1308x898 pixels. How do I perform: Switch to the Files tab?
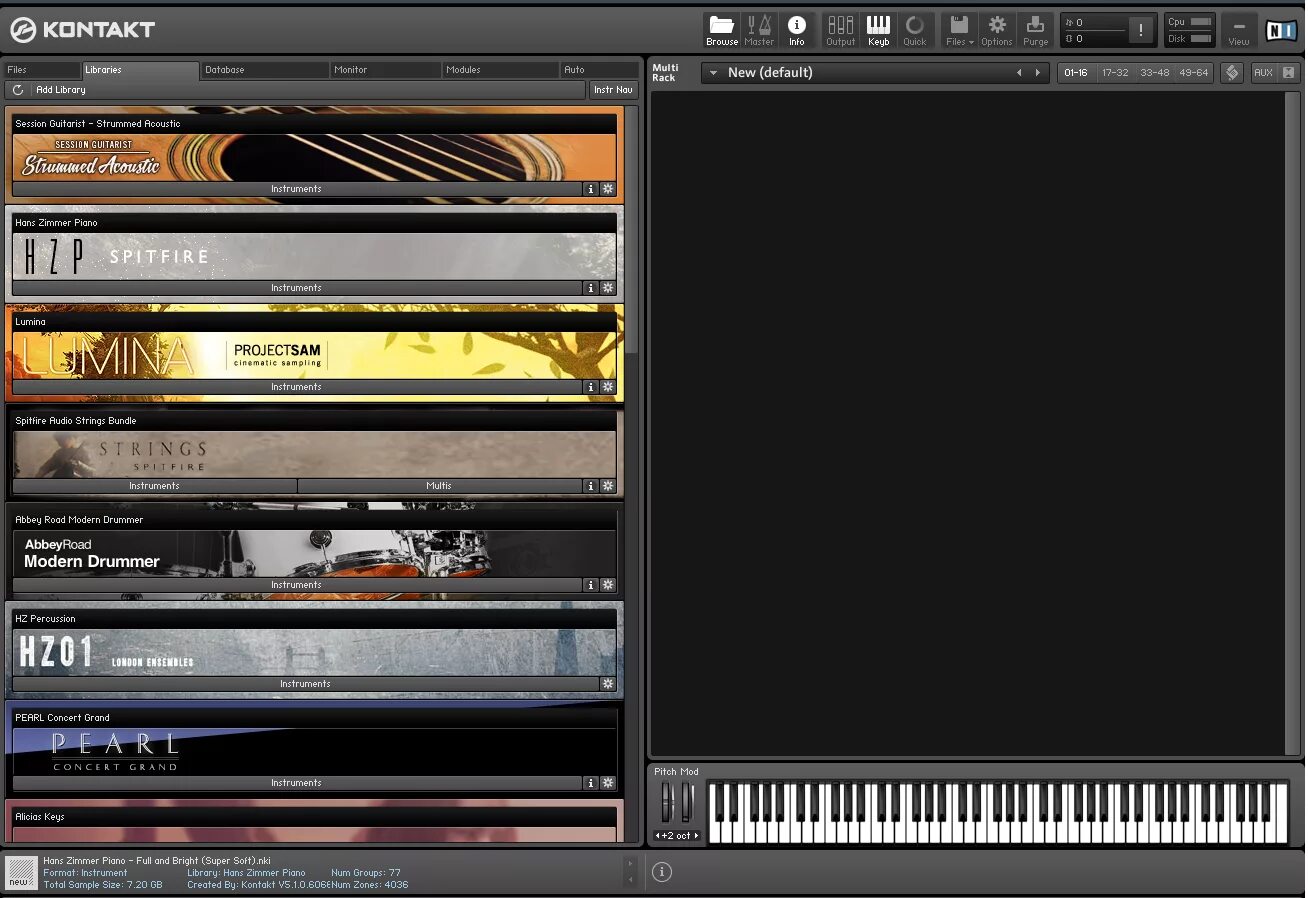coord(42,70)
